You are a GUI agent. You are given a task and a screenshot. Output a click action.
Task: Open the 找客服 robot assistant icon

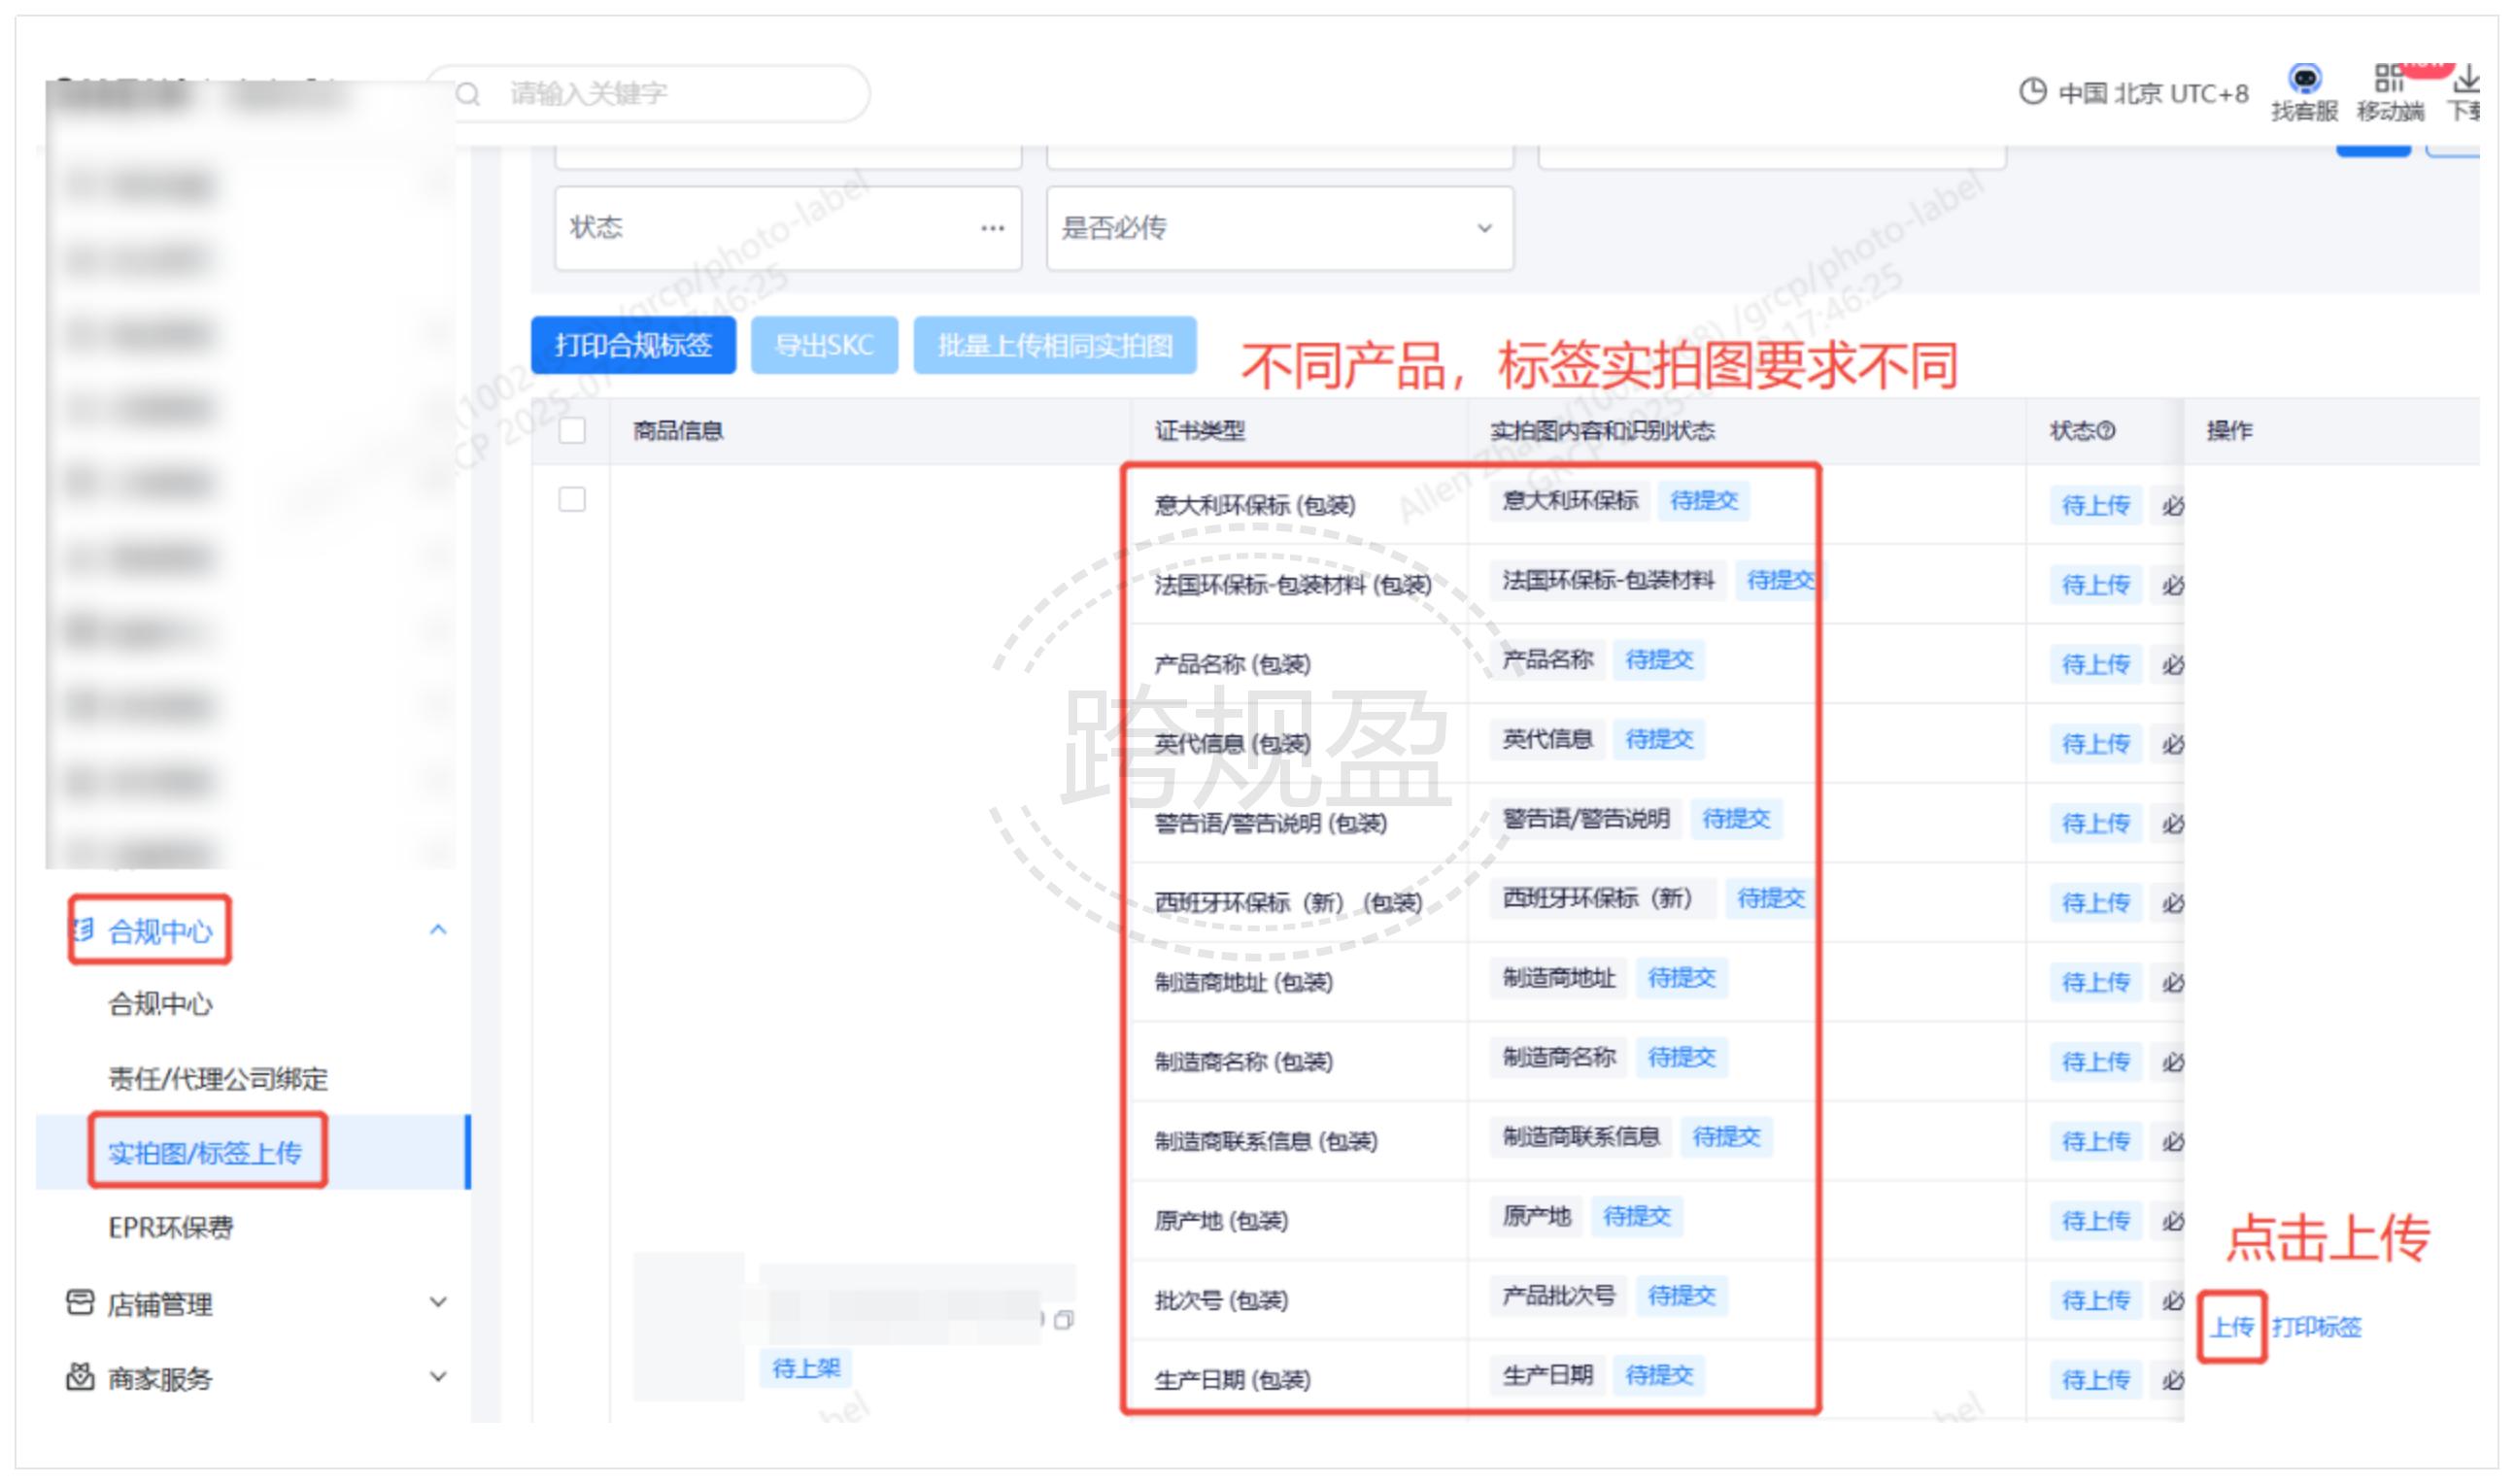[x=2304, y=78]
